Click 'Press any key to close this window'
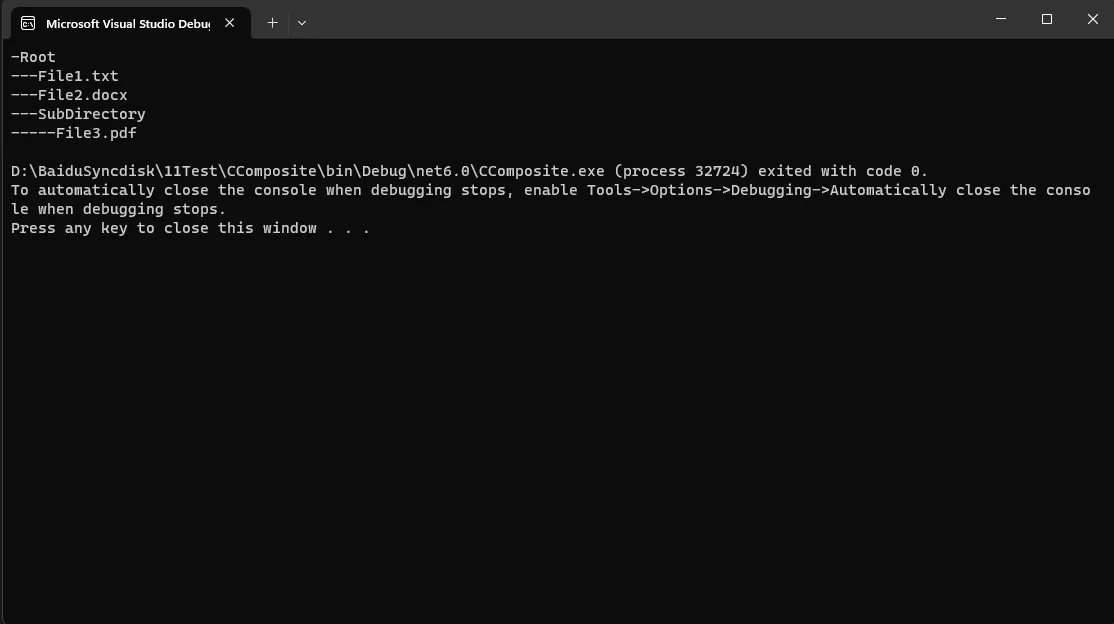This screenshot has width=1114, height=624. (x=163, y=229)
